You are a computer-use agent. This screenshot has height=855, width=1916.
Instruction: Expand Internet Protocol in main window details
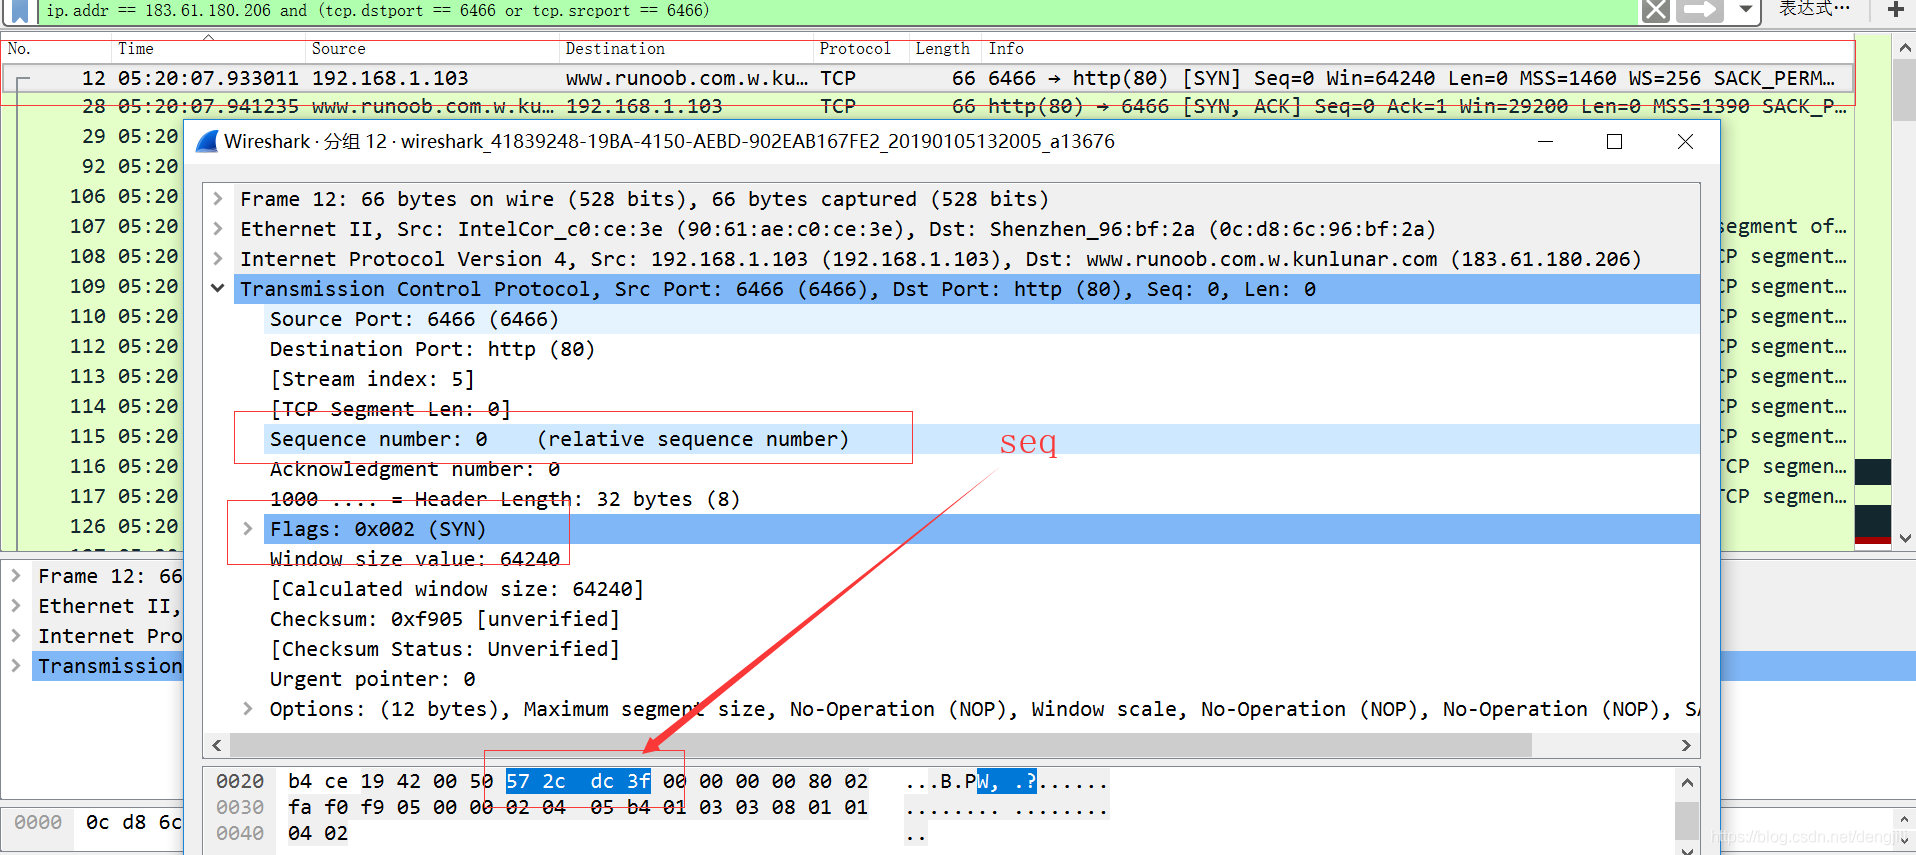tap(16, 636)
